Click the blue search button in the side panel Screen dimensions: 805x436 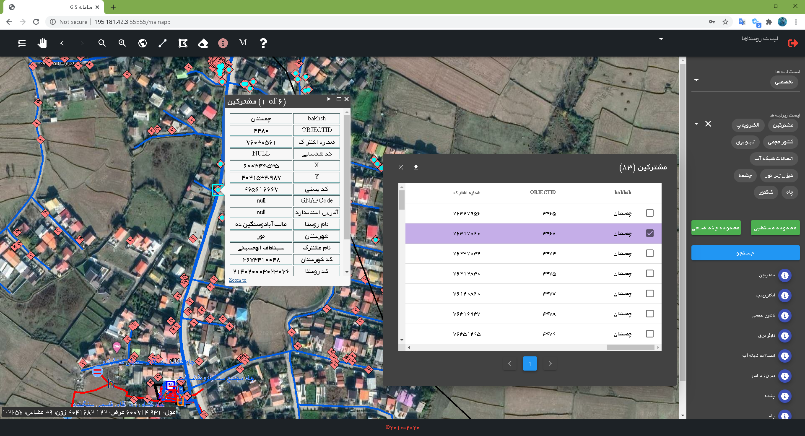click(745, 253)
